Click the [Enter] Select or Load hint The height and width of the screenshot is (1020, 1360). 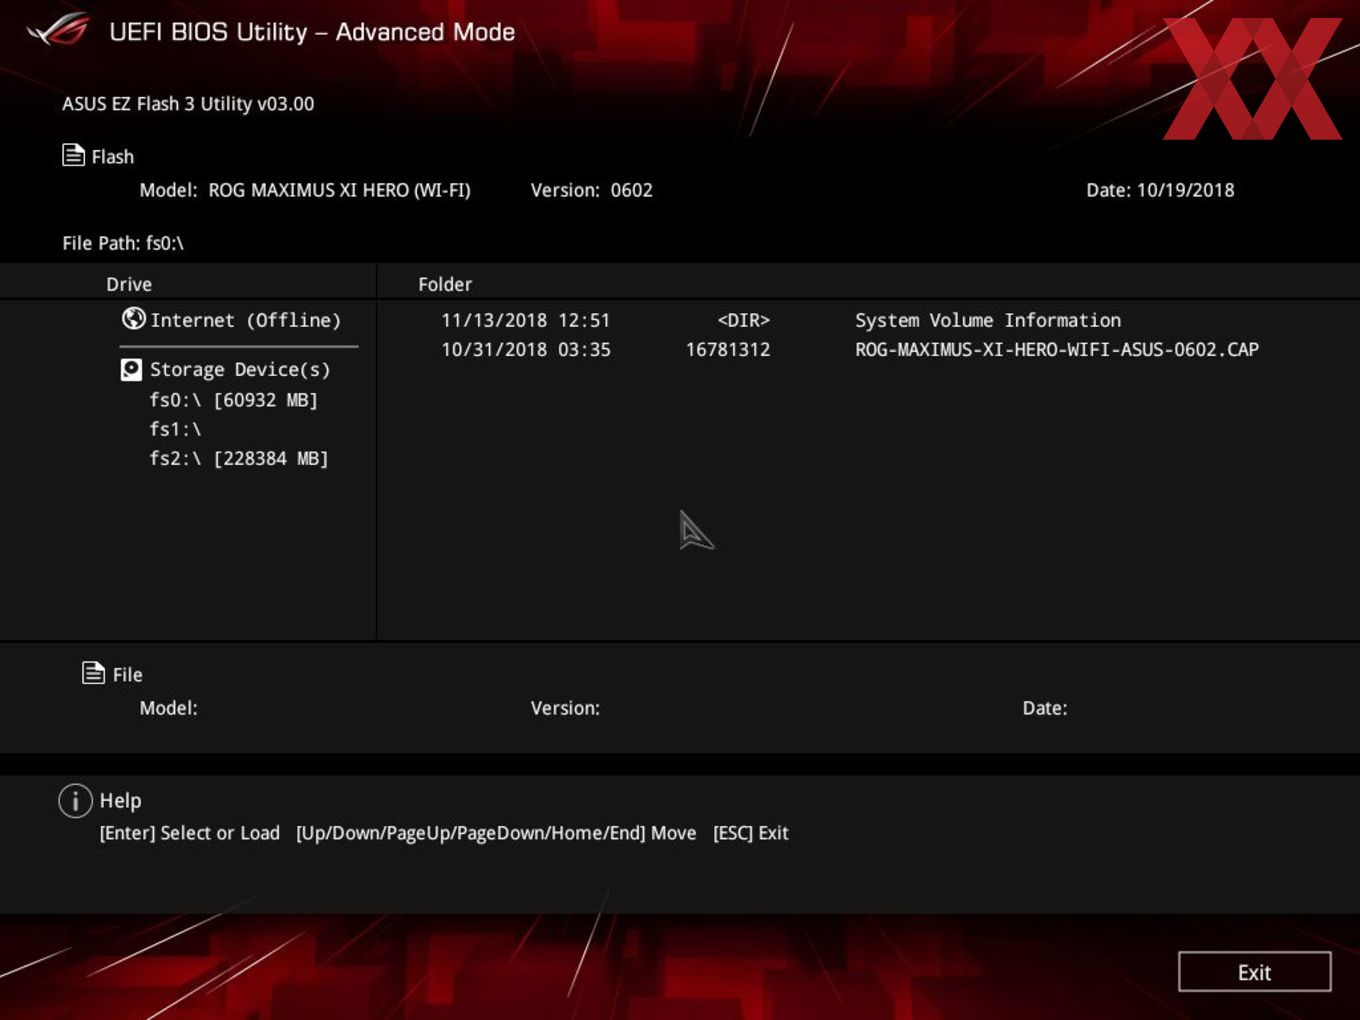pos(190,833)
